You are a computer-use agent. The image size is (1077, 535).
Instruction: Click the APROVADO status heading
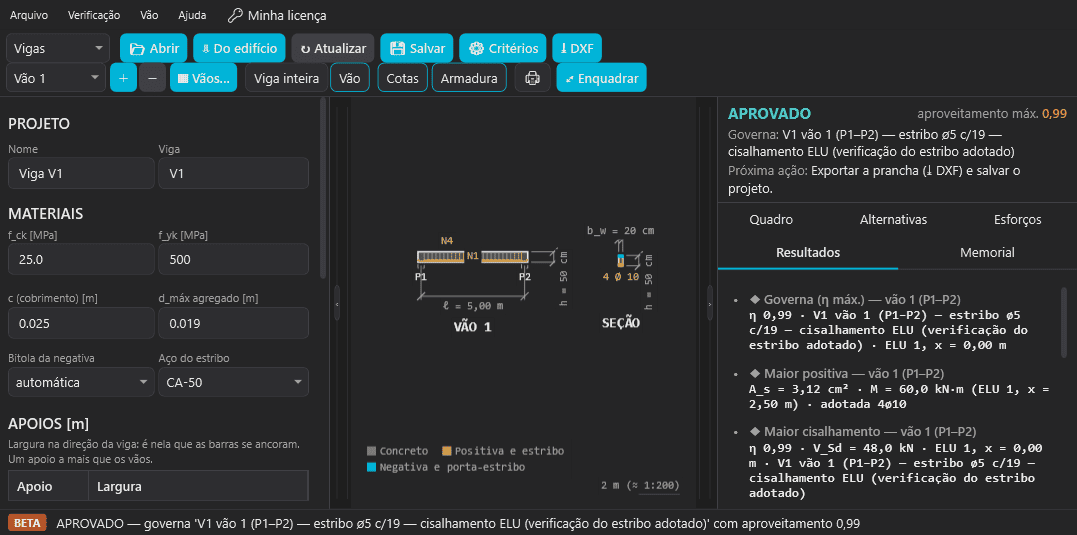click(x=769, y=114)
